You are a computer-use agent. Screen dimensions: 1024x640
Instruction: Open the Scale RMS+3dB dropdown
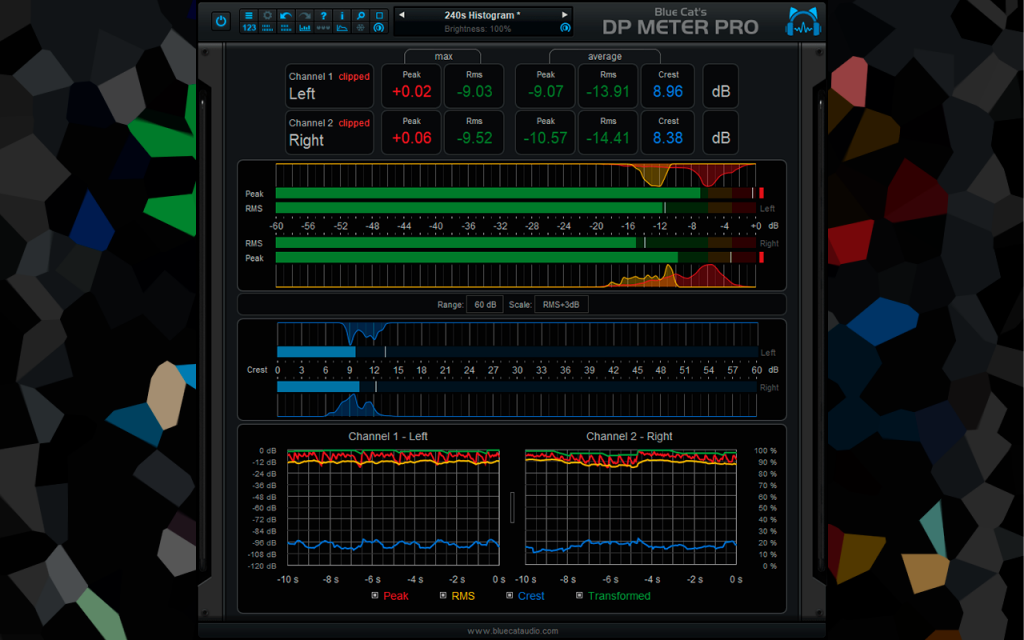(x=561, y=304)
